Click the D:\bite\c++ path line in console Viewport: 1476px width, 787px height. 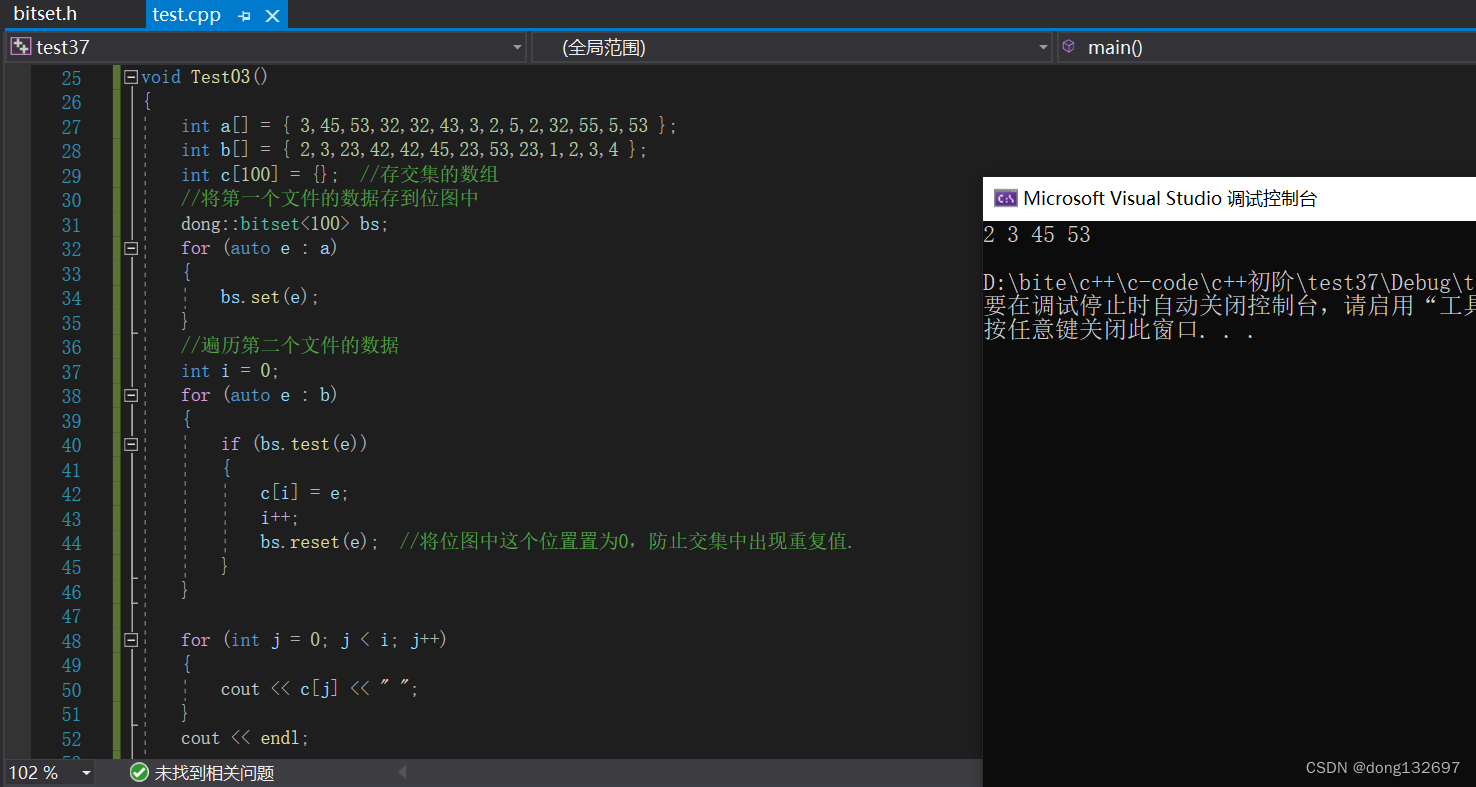pos(1229,283)
